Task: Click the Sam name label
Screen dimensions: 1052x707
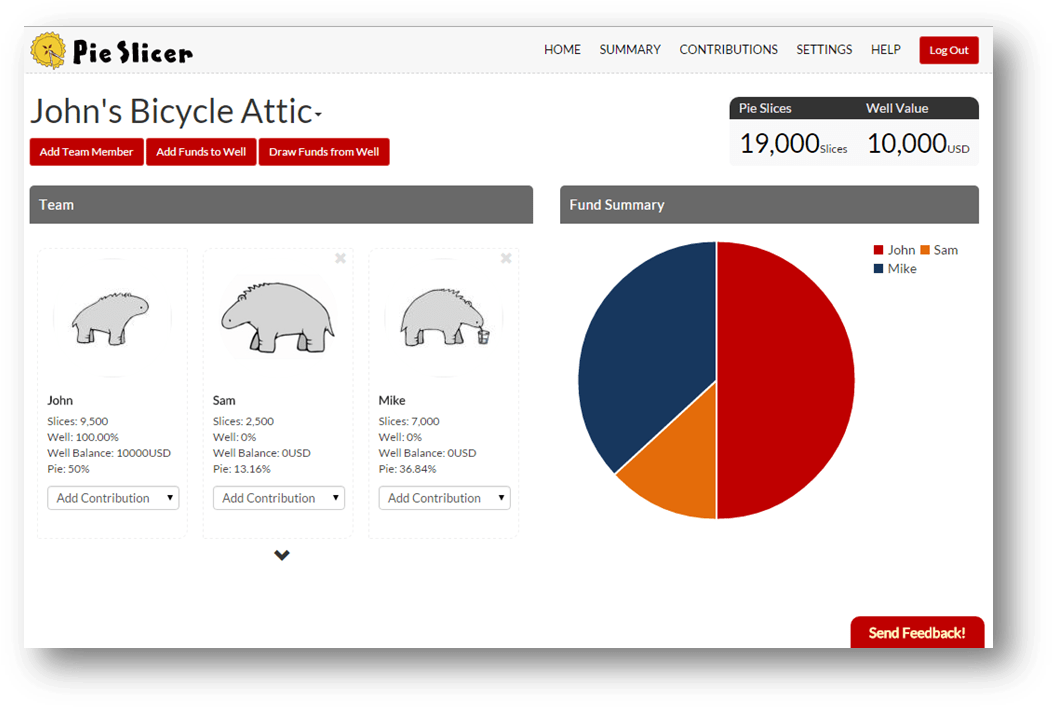Action: pyautogui.click(x=224, y=400)
